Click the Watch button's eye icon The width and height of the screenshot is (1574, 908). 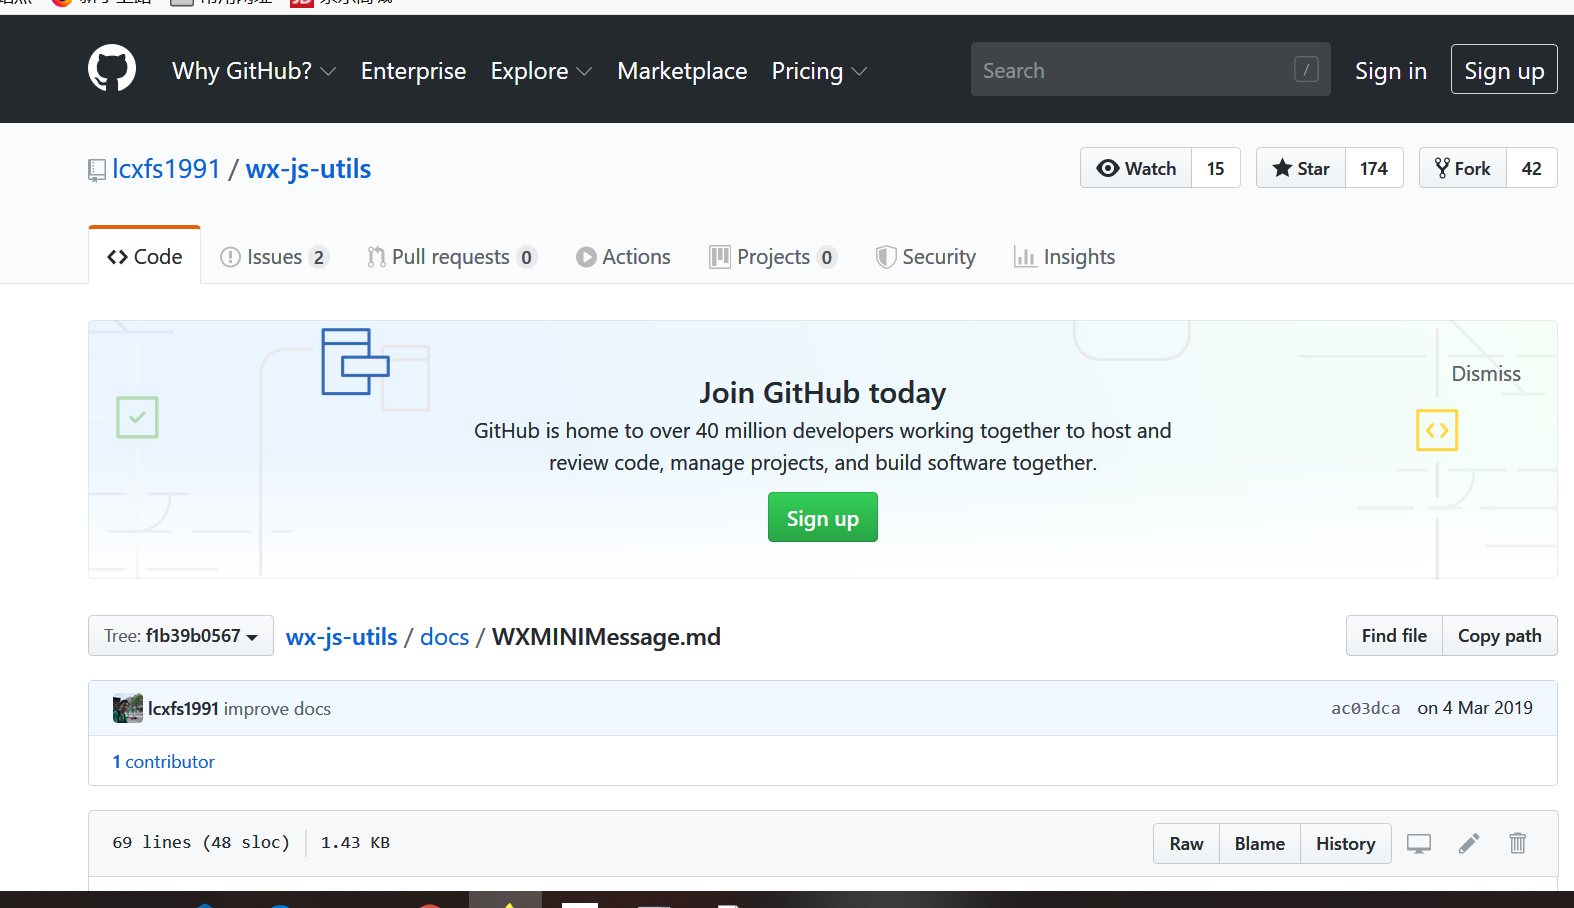1107,168
